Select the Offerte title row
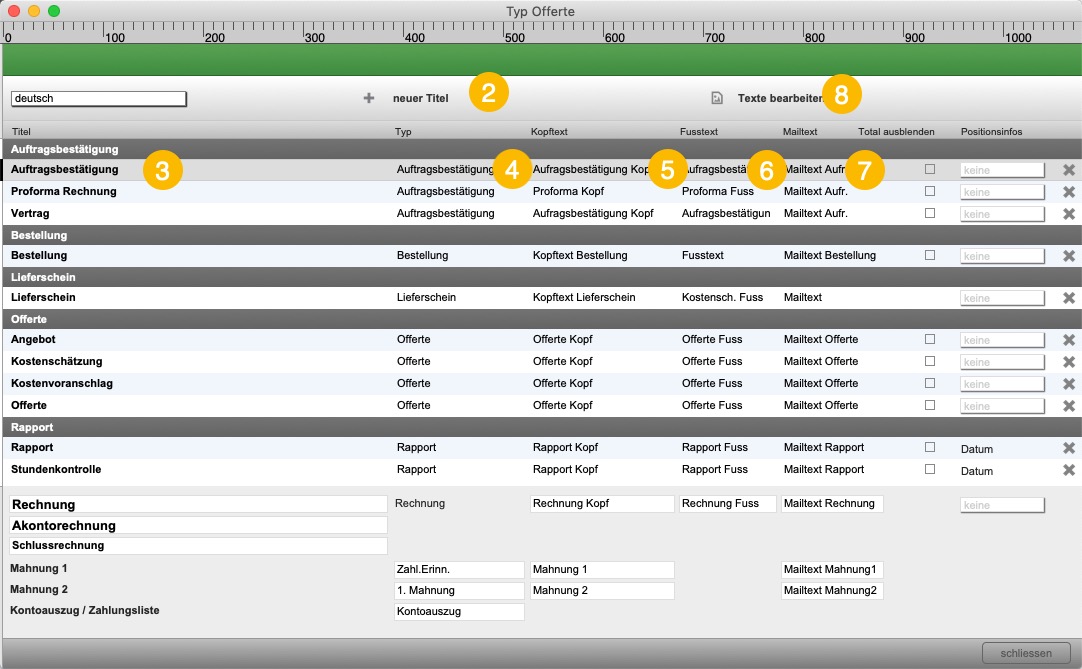The width and height of the screenshot is (1082, 669). (542, 406)
